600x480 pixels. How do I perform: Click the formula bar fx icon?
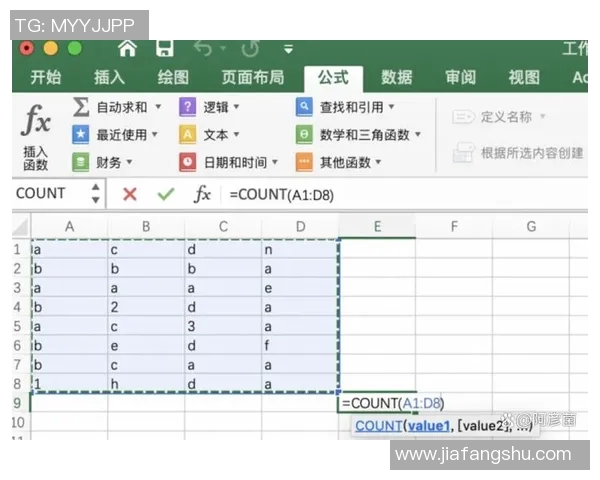coord(202,194)
